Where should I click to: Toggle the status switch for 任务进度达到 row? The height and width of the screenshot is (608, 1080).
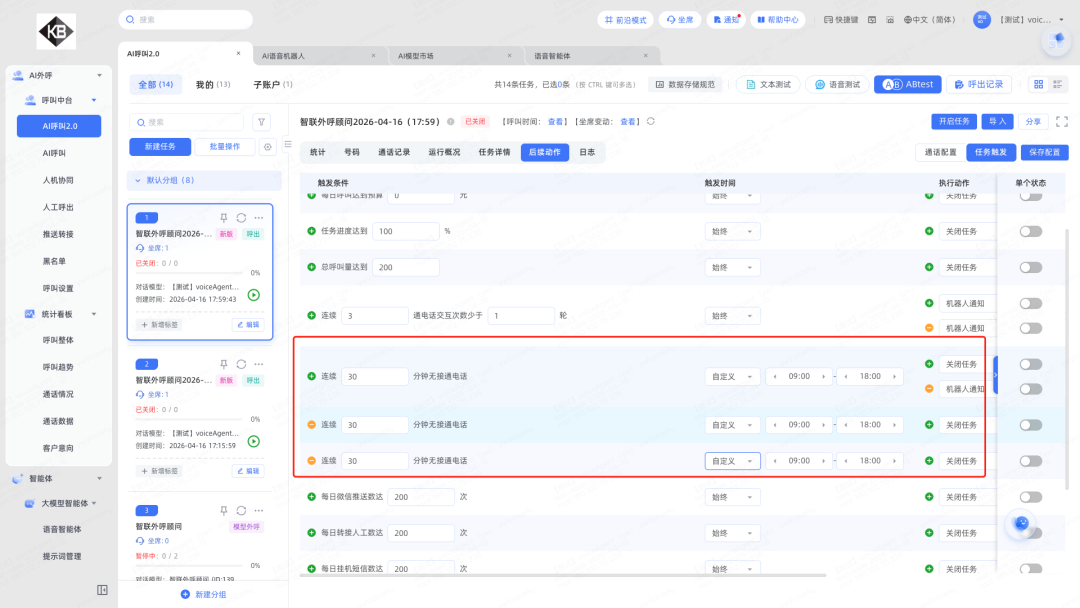tap(1030, 231)
